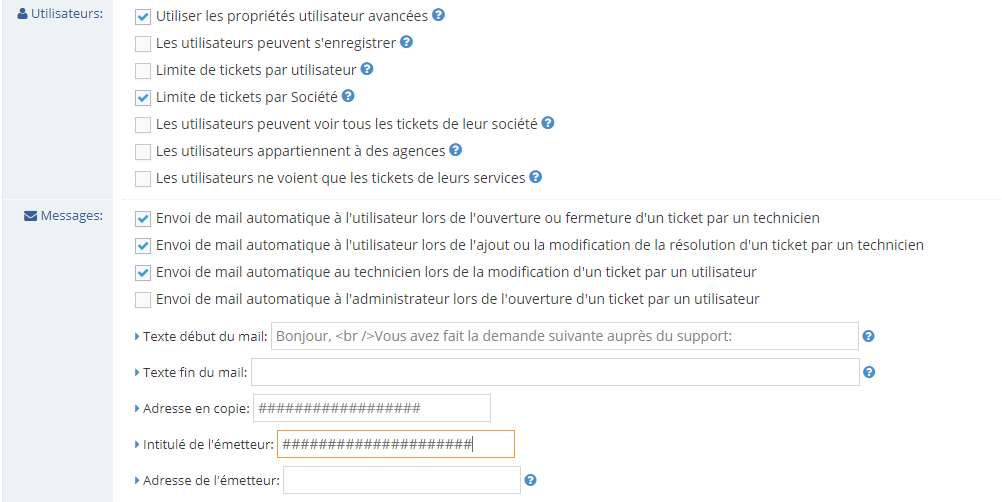Uncheck 'Utiliser les propriétés utilisateur avancées'
This screenshot has height=502, width=1002.
(x=143, y=17)
